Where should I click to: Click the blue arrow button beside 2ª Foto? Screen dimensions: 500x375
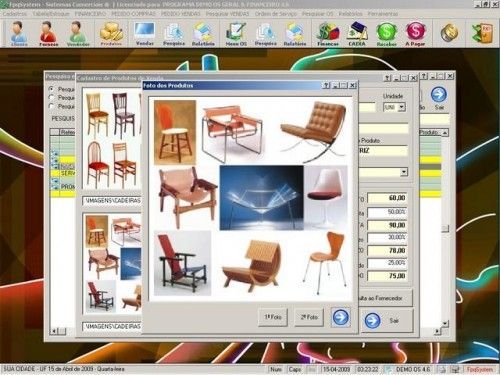tap(341, 317)
